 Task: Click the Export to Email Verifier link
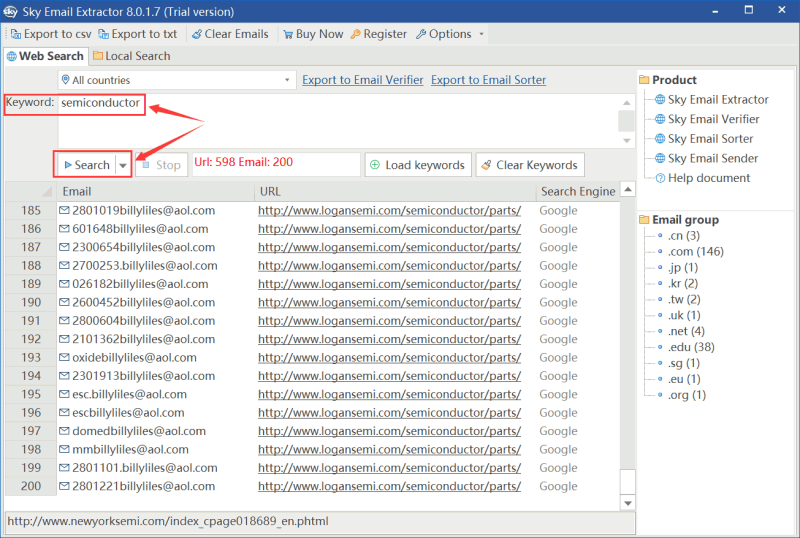coord(363,80)
